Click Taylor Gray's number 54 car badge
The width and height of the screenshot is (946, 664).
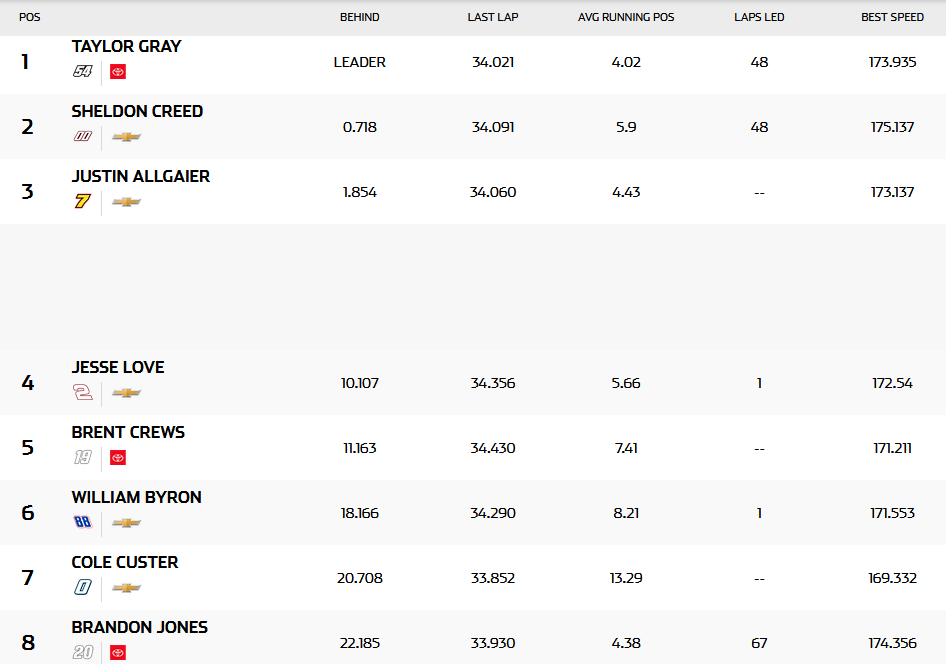tap(83, 72)
